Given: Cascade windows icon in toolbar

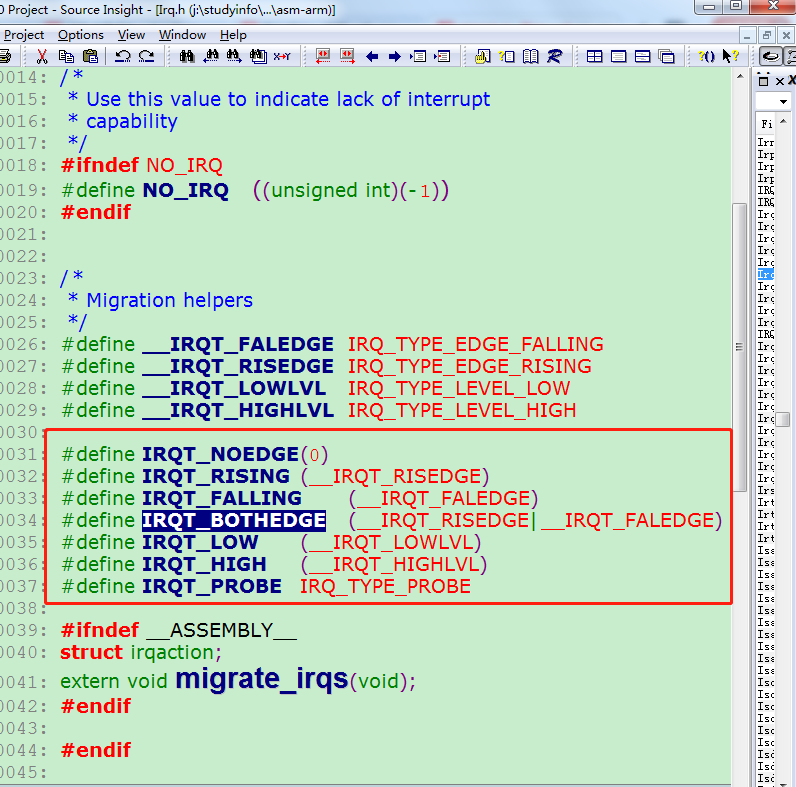Looking at the screenshot, I should point(667,56).
